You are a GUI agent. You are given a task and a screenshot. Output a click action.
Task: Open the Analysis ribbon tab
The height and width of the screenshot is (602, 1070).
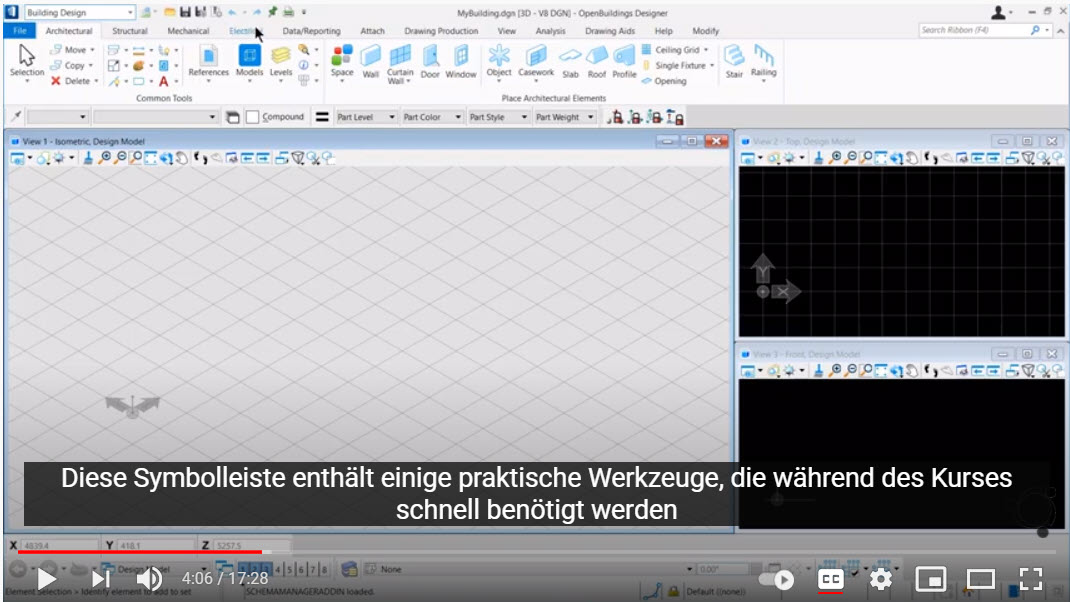click(x=550, y=31)
